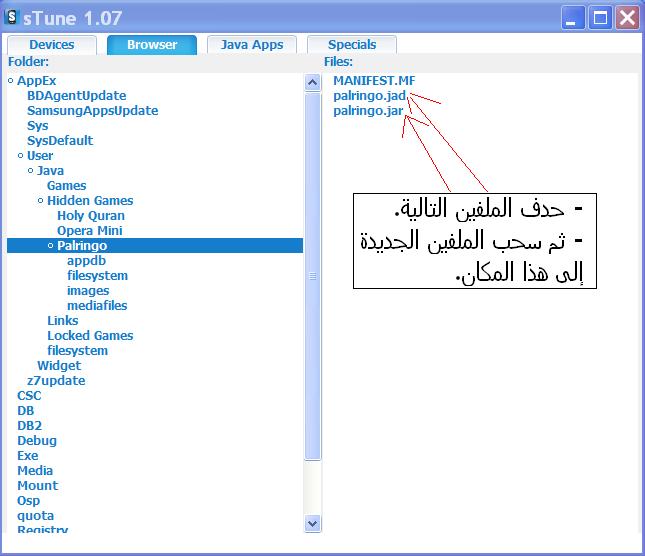
Task: Open the Exe folder
Action: [28, 456]
